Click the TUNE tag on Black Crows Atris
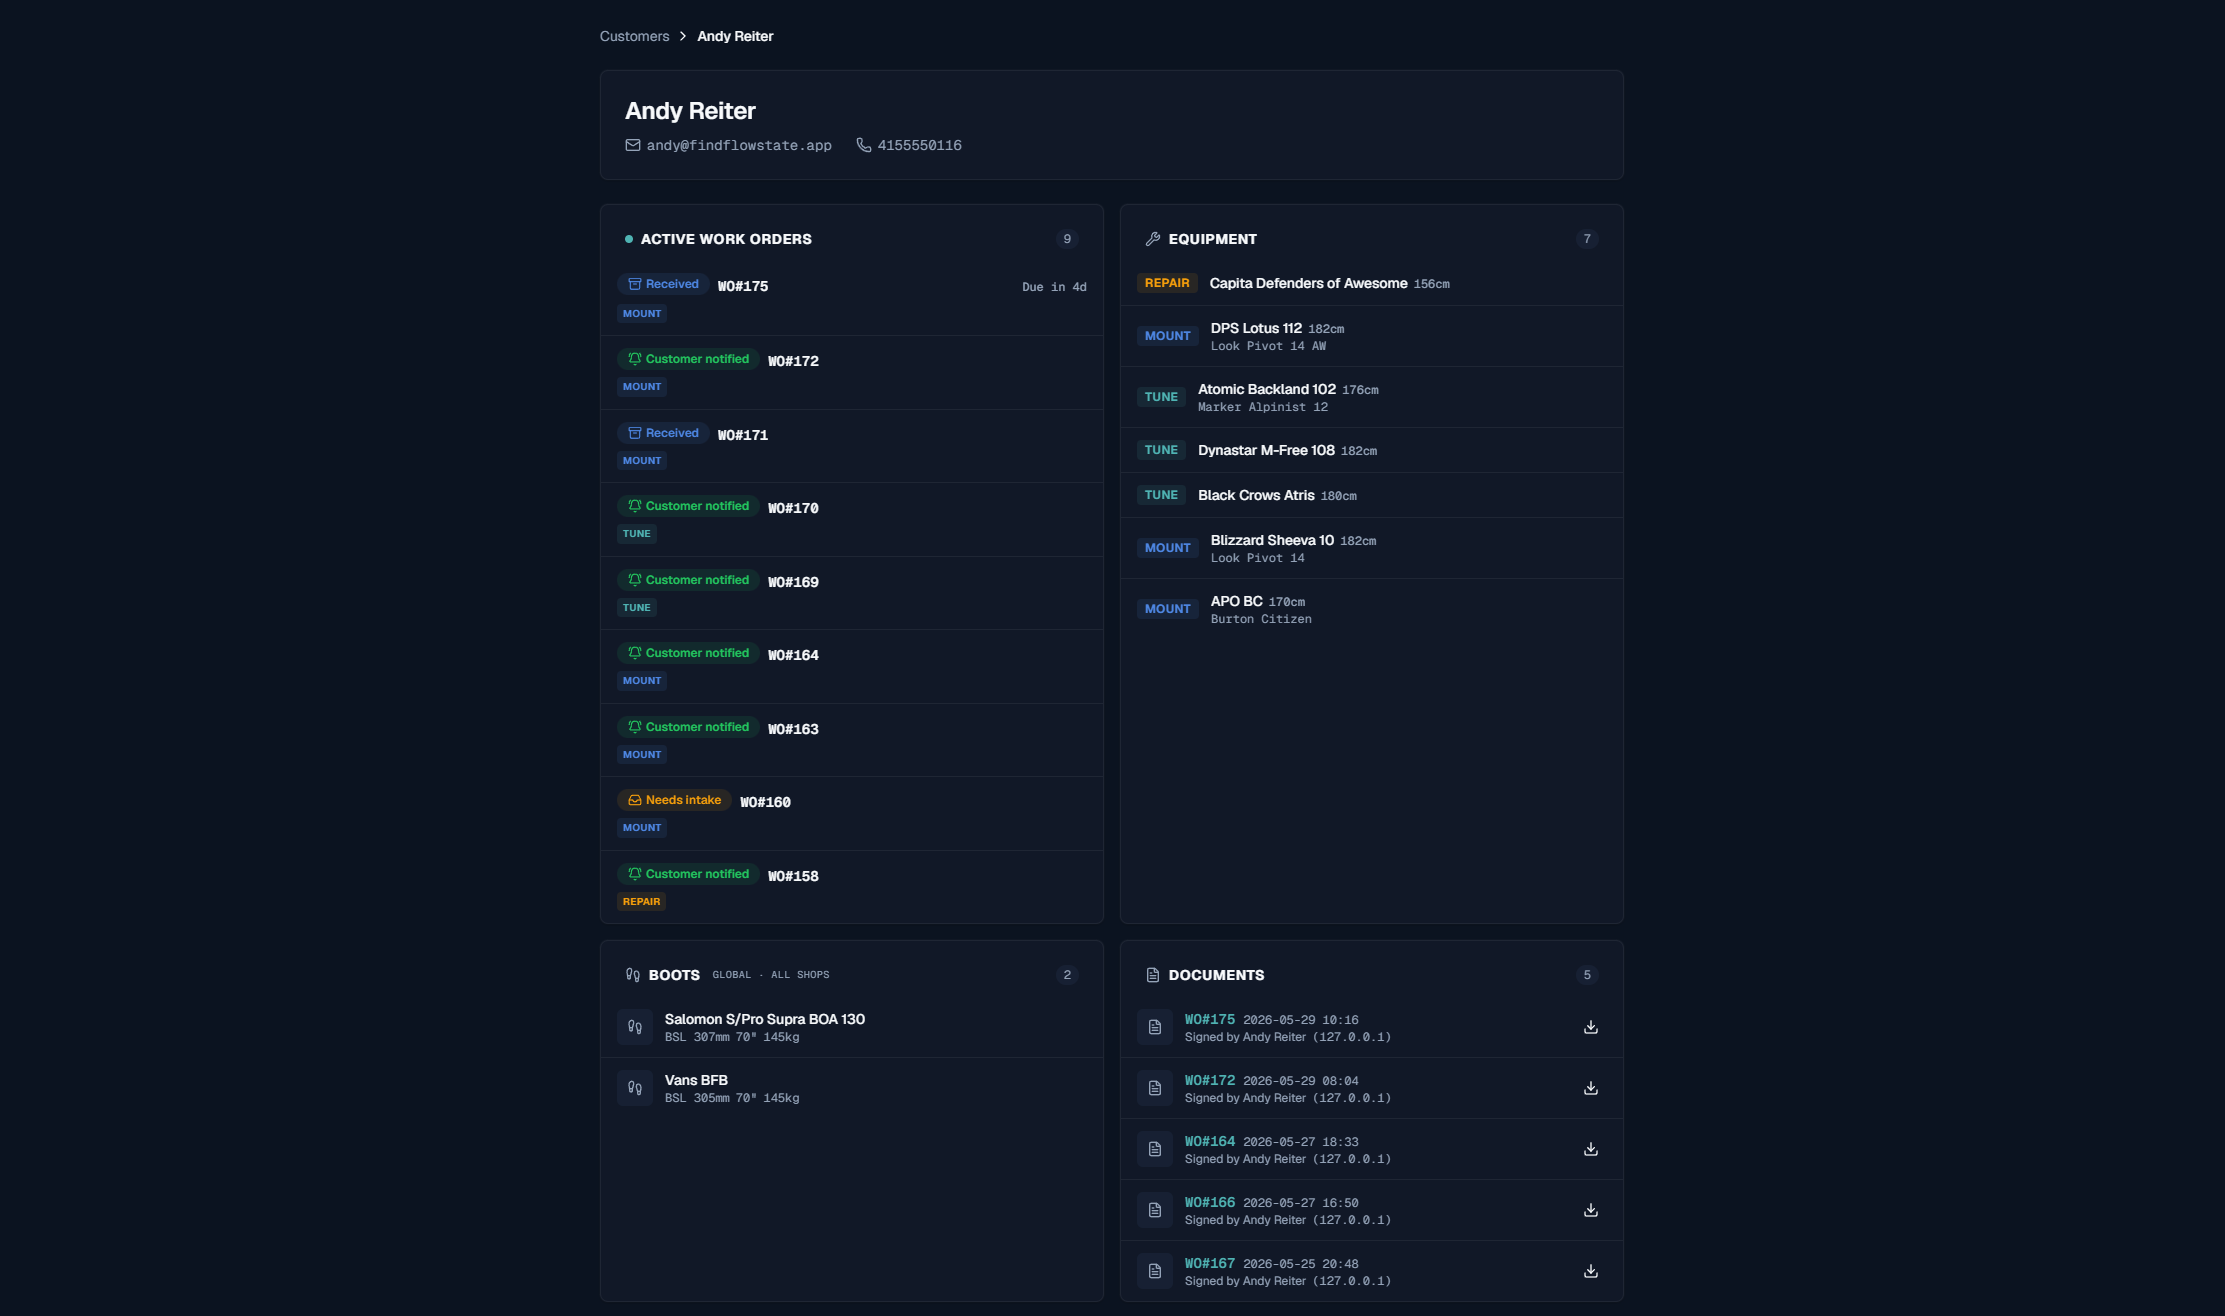2225x1316 pixels. tap(1161, 496)
